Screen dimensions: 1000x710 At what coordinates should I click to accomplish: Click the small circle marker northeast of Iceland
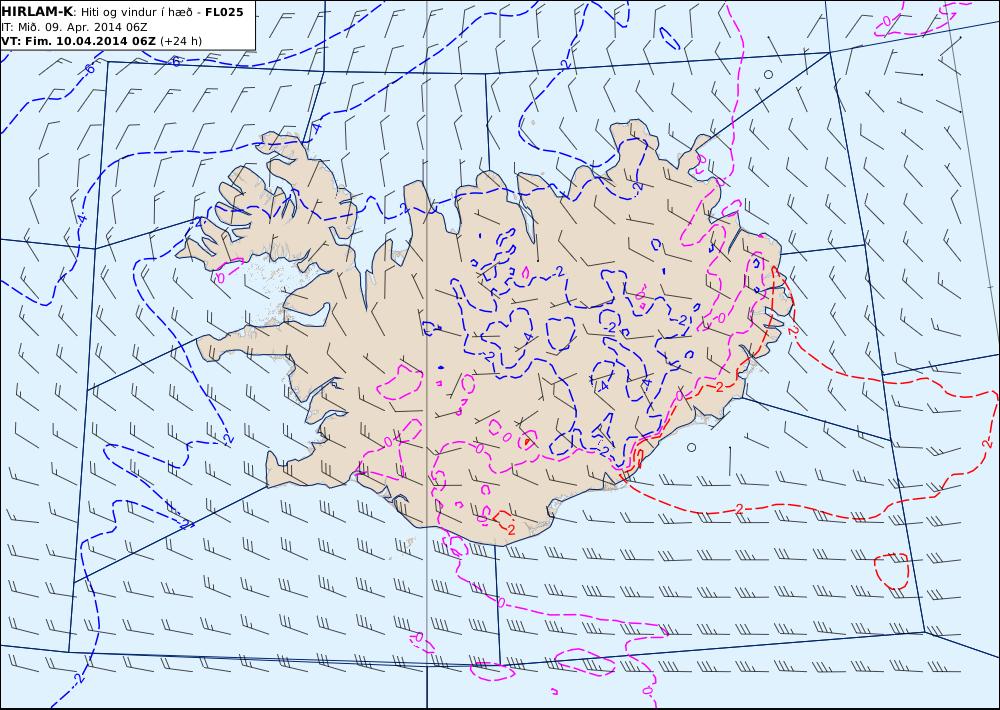pos(768,74)
